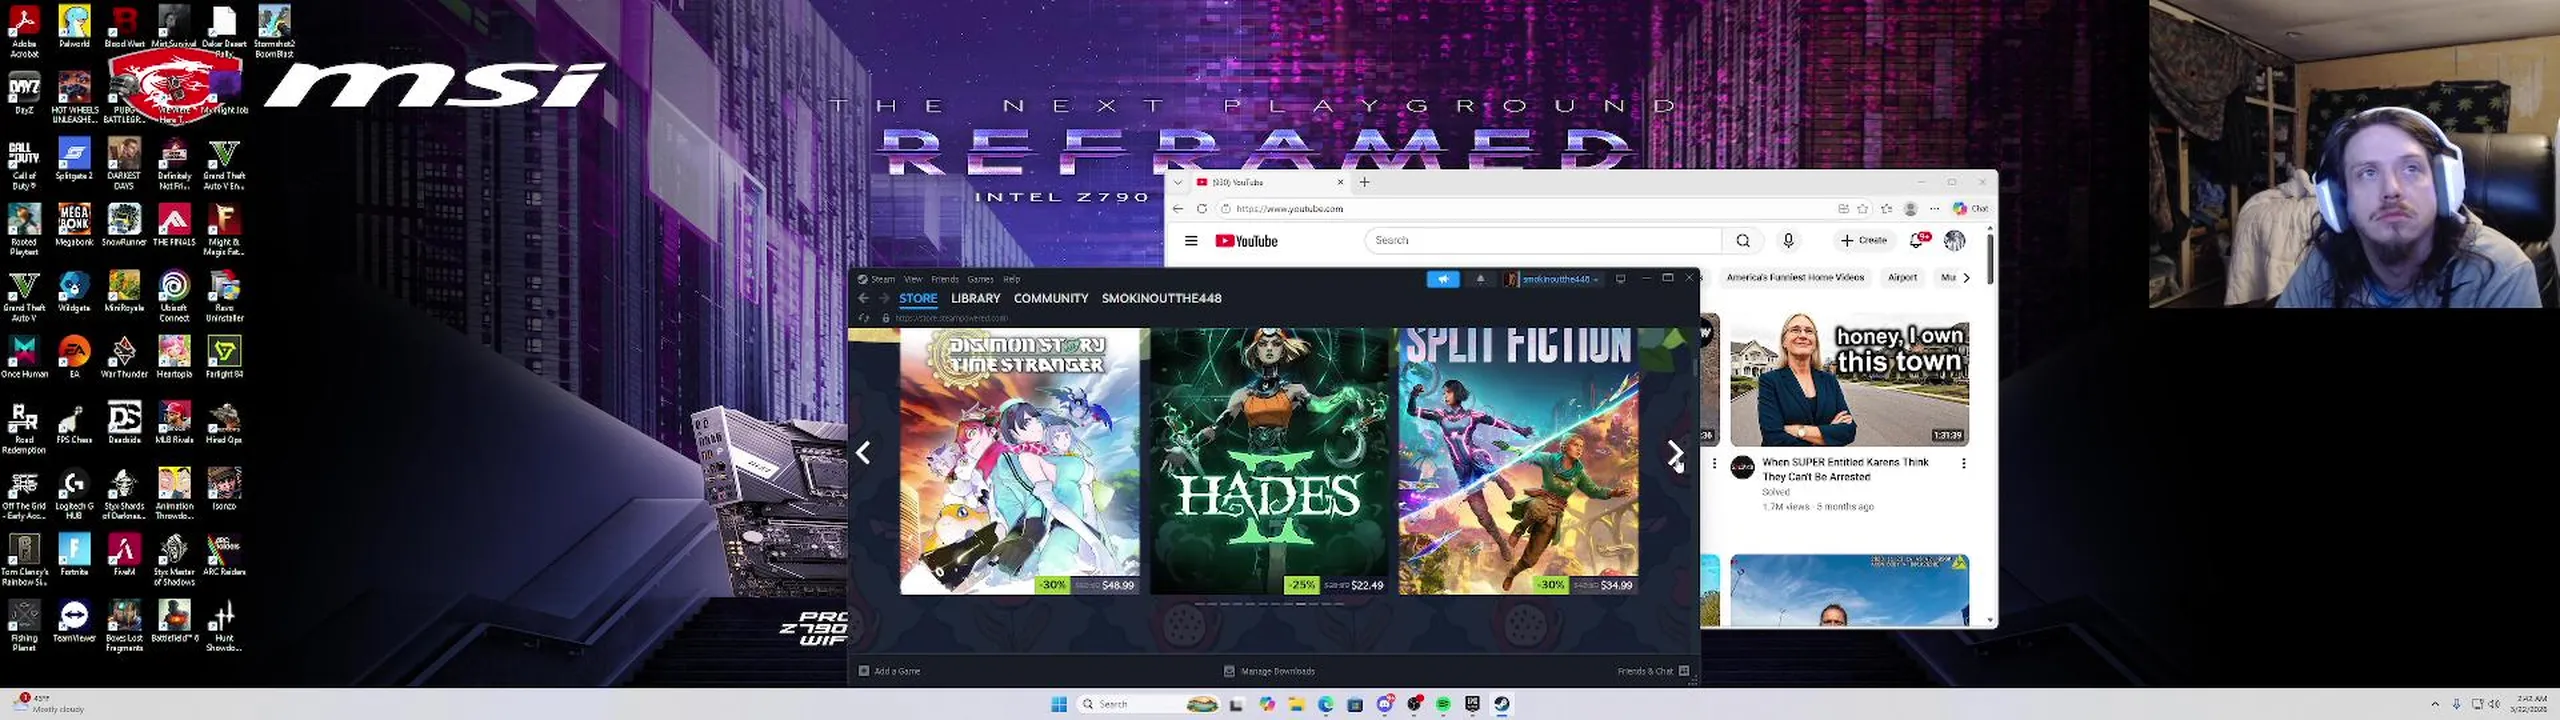Open Friends & Chat in Steam
The height and width of the screenshot is (720, 2560).
tap(1653, 671)
